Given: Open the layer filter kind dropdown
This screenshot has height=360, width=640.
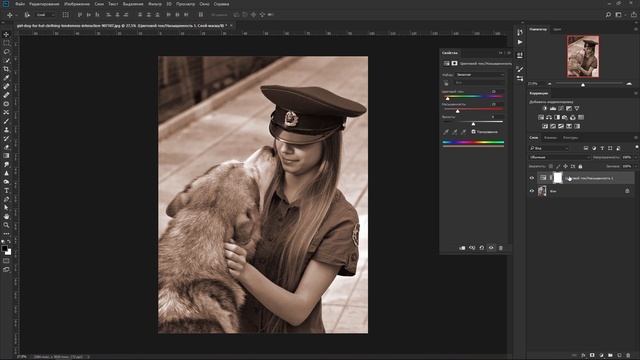Looking at the screenshot, I should click(549, 148).
